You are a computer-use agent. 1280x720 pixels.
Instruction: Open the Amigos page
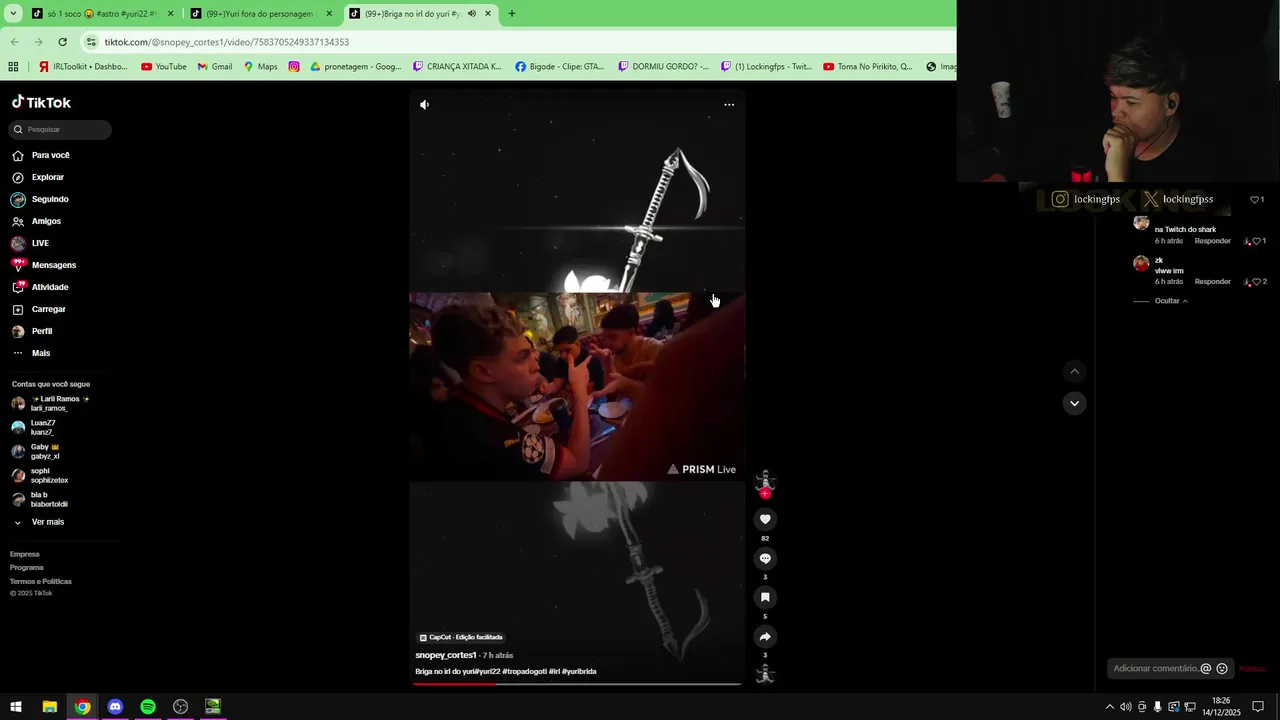tap(37, 221)
